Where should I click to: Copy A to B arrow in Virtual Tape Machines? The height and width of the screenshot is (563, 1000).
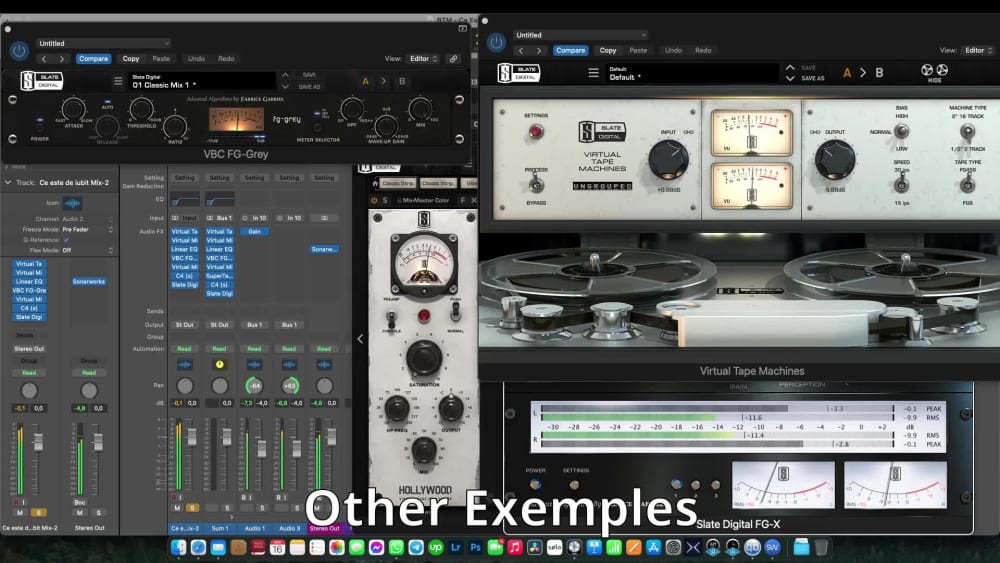[x=863, y=73]
